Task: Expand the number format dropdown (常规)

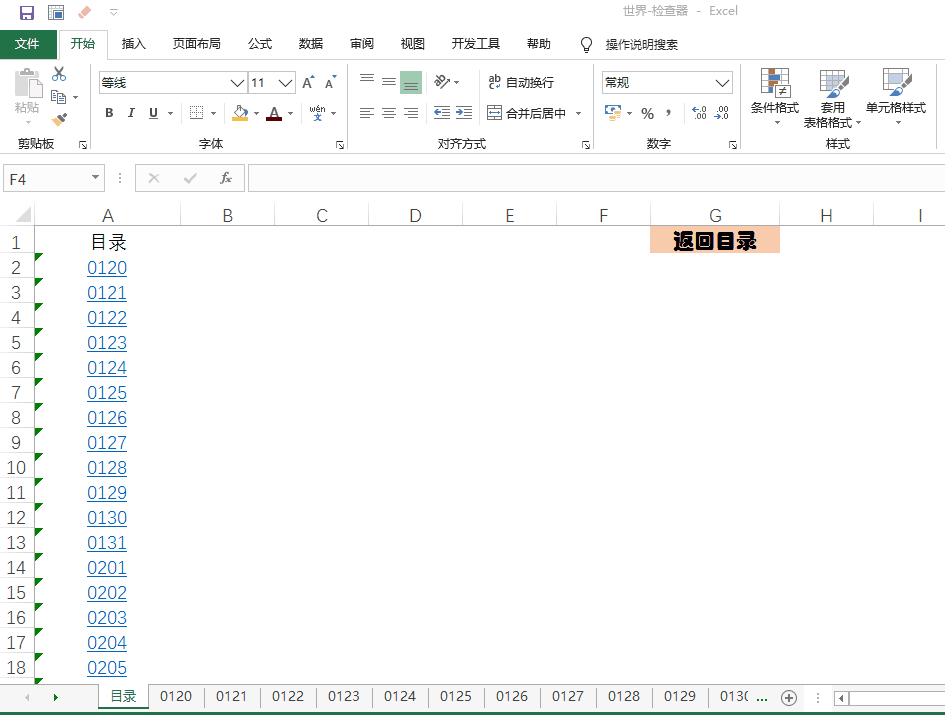Action: 722,83
